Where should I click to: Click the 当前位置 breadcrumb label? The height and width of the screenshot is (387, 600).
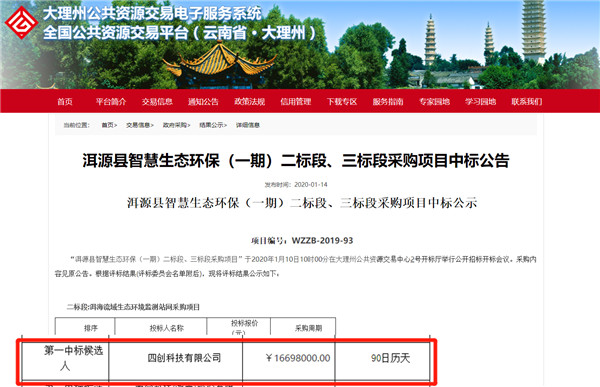coord(76,125)
